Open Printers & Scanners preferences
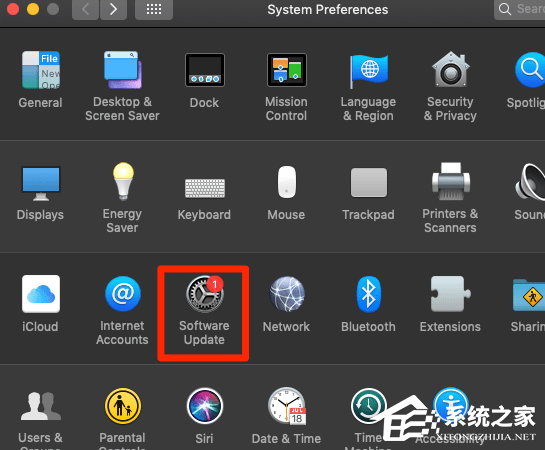545x450 pixels. [450, 181]
